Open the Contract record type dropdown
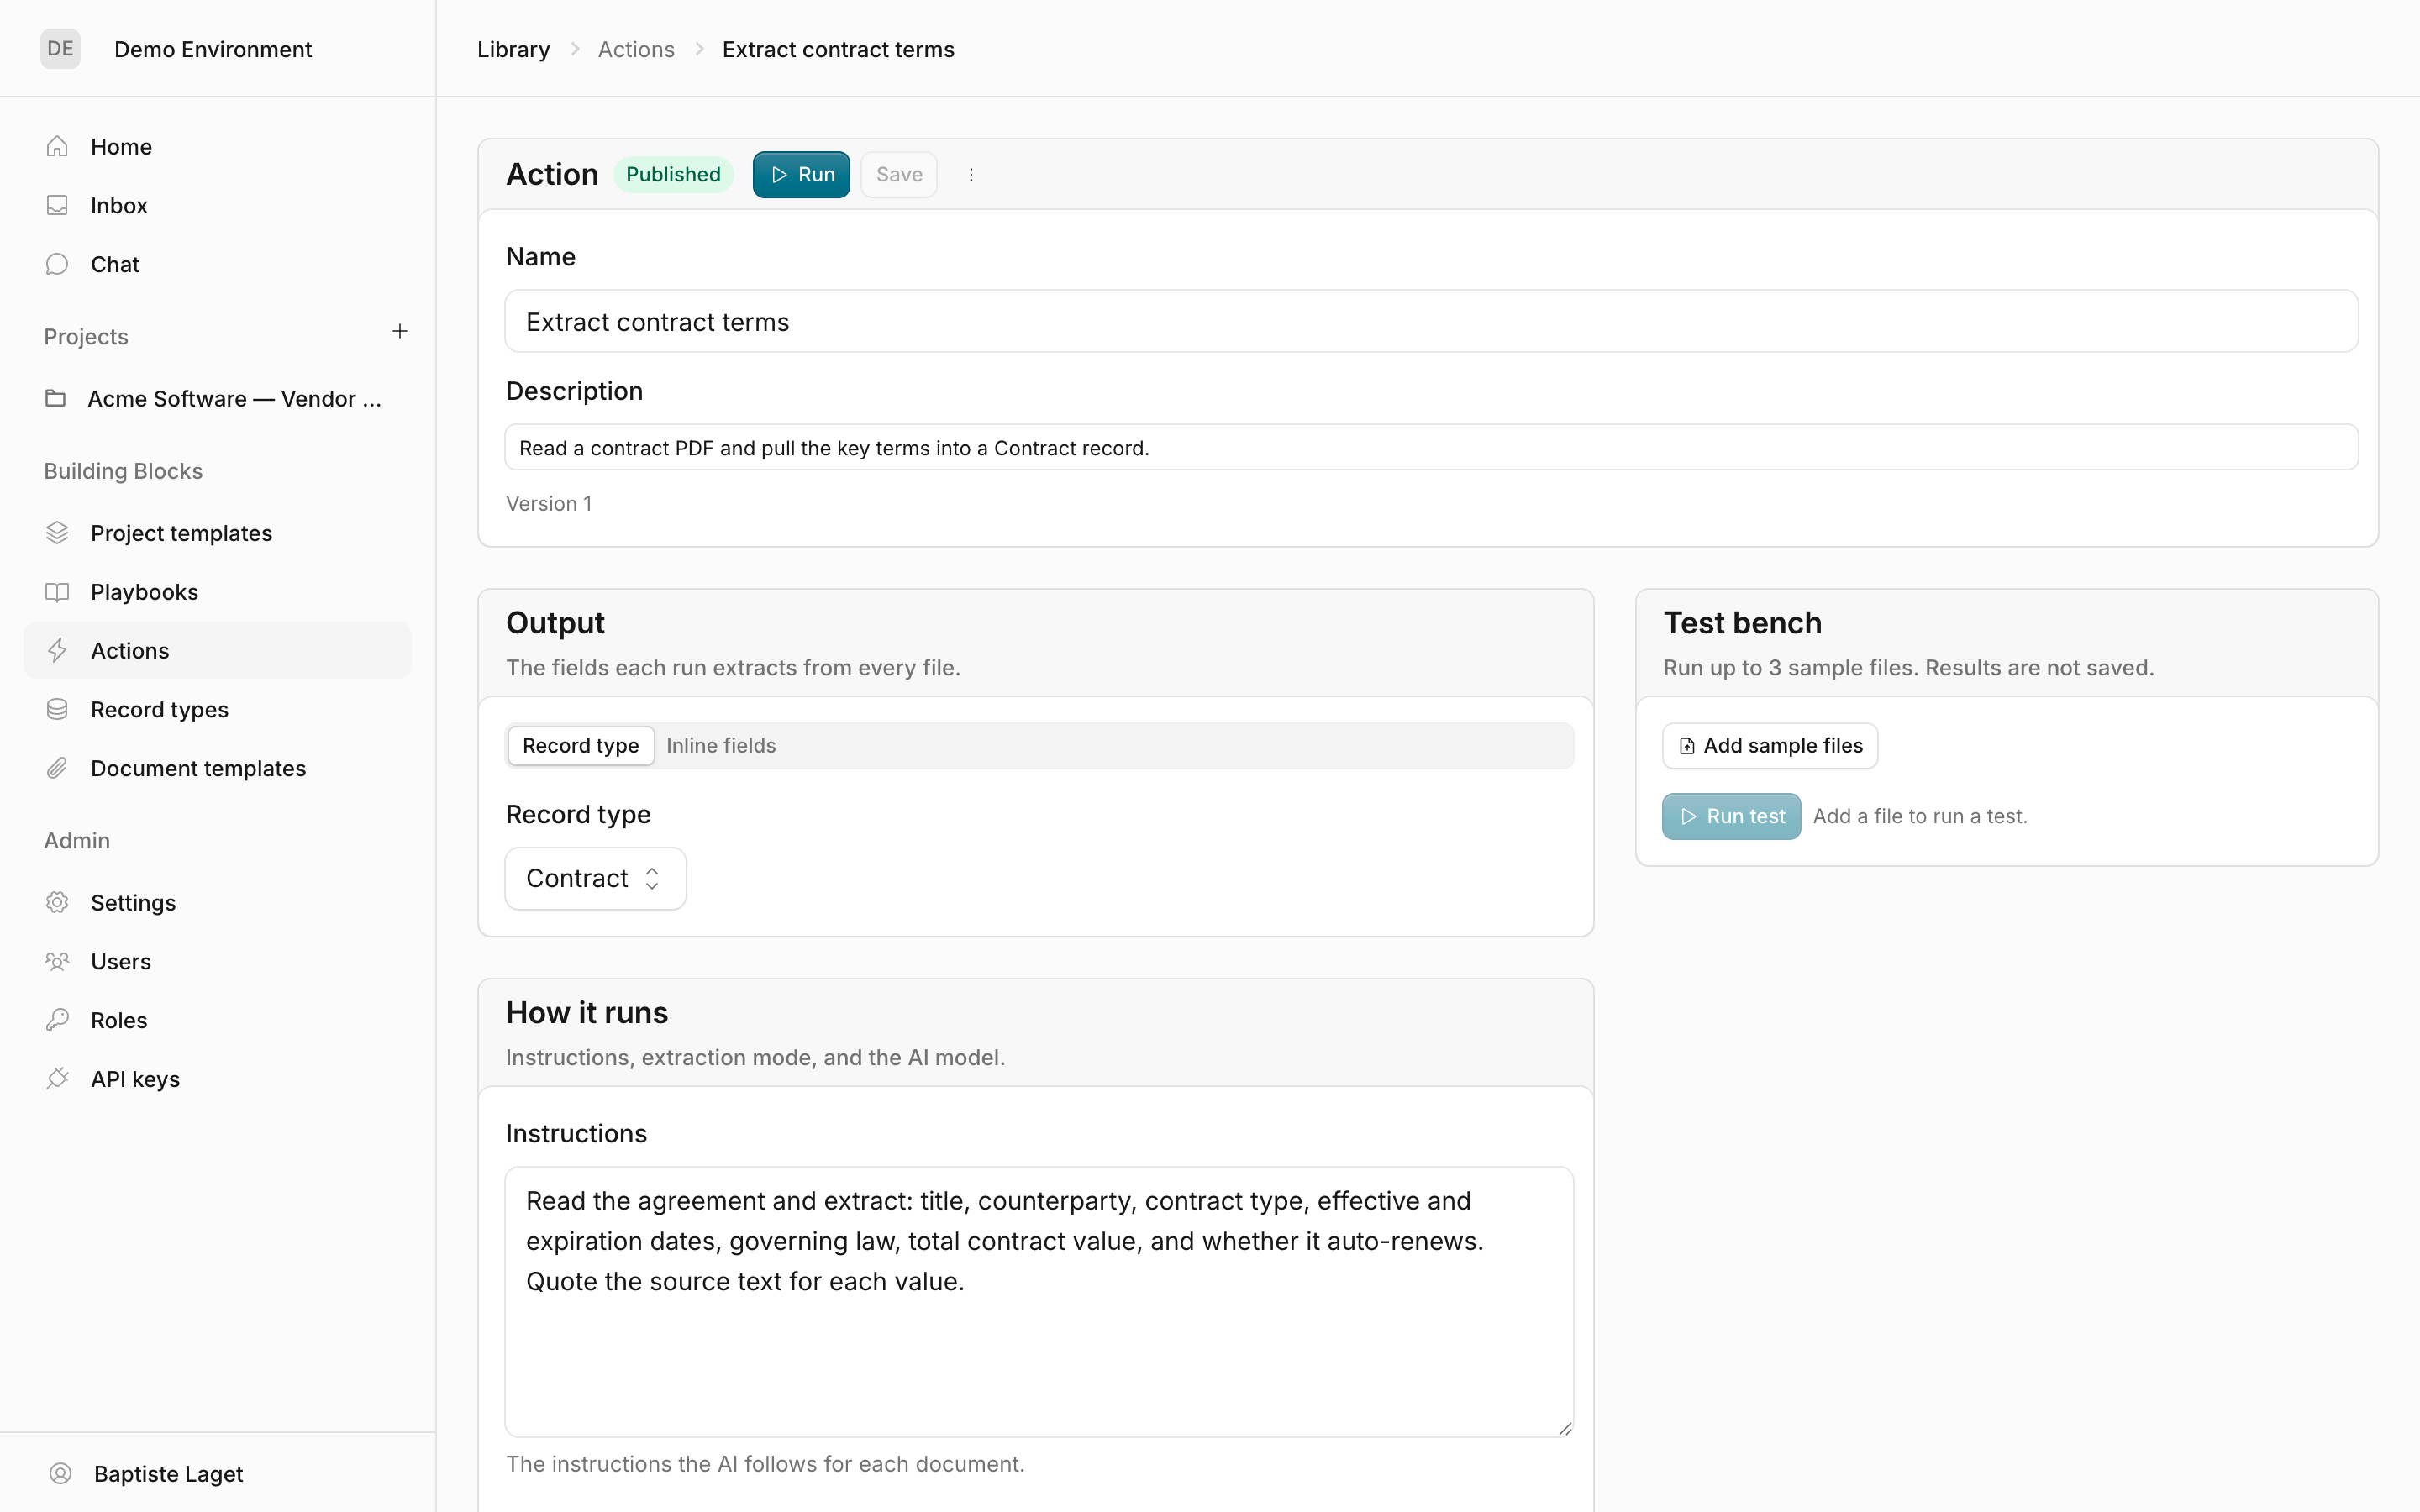This screenshot has height=1512, width=2420. coord(596,878)
